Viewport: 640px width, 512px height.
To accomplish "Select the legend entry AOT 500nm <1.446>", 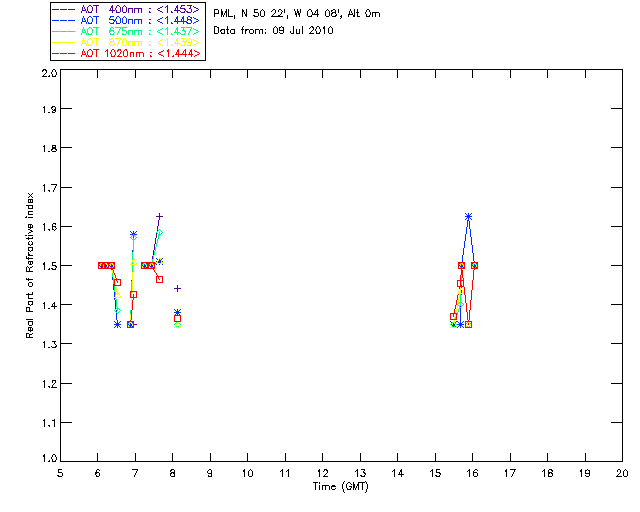I will tap(127, 20).
